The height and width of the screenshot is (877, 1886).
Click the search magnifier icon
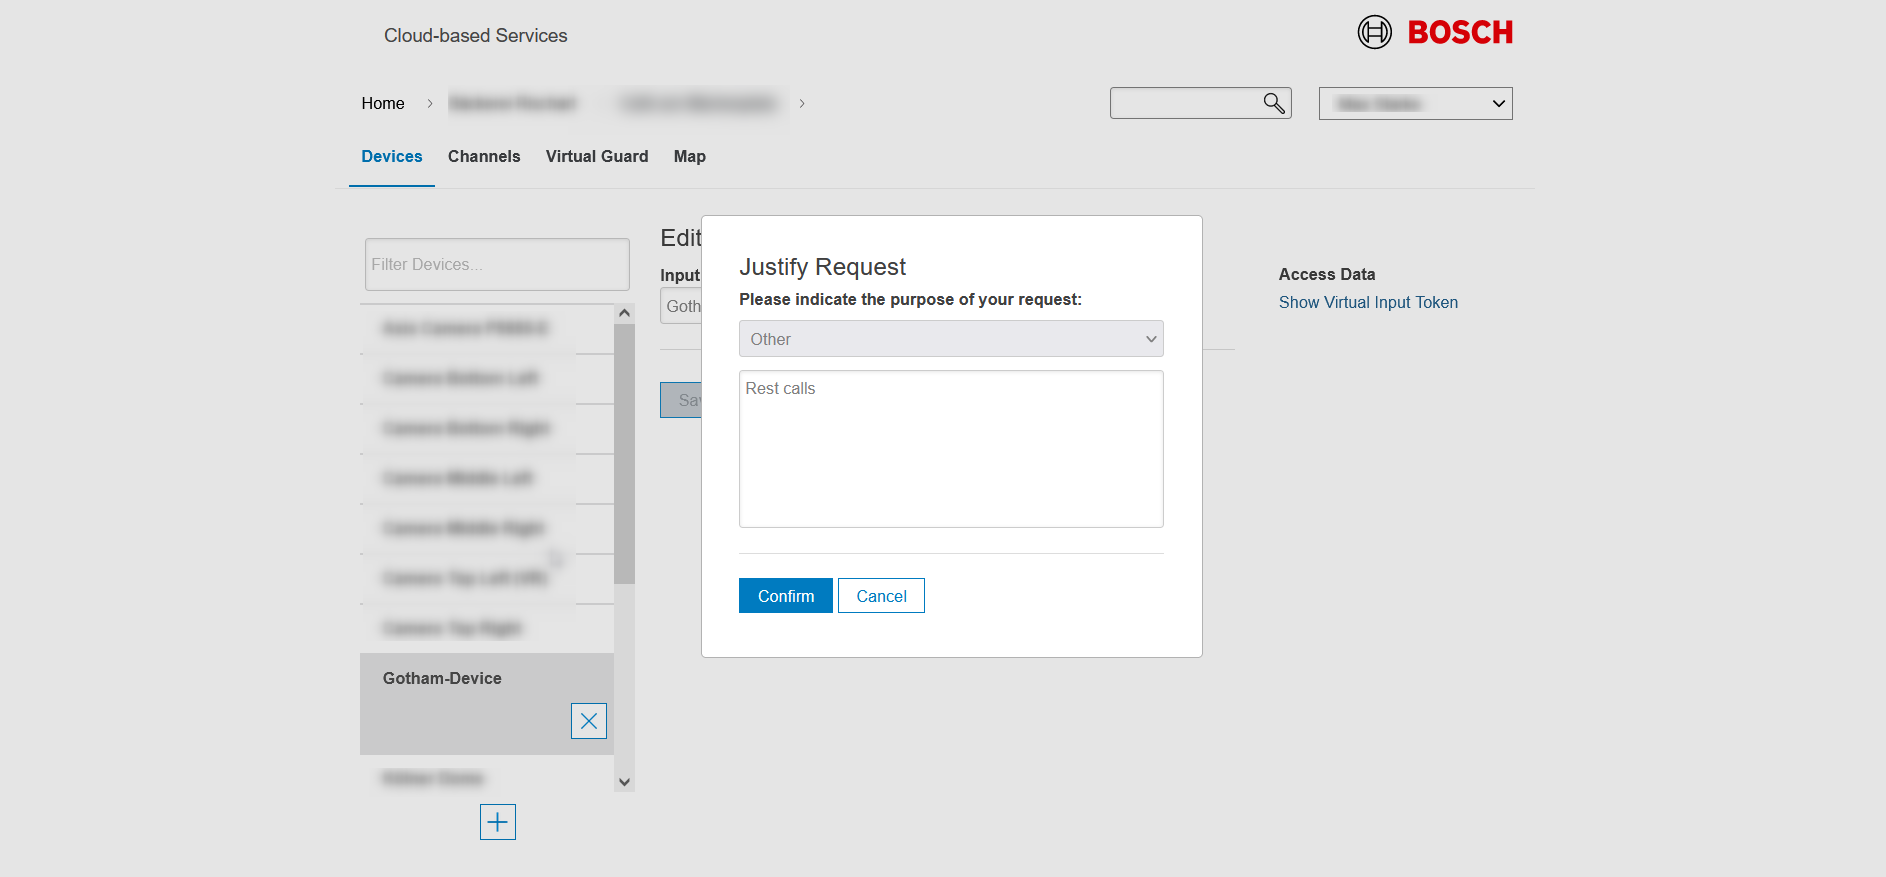[x=1273, y=103]
